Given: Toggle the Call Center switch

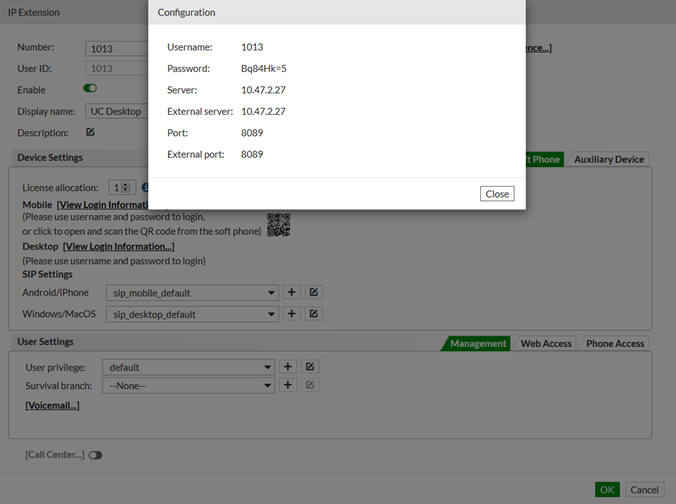Looking at the screenshot, I should click(x=95, y=455).
